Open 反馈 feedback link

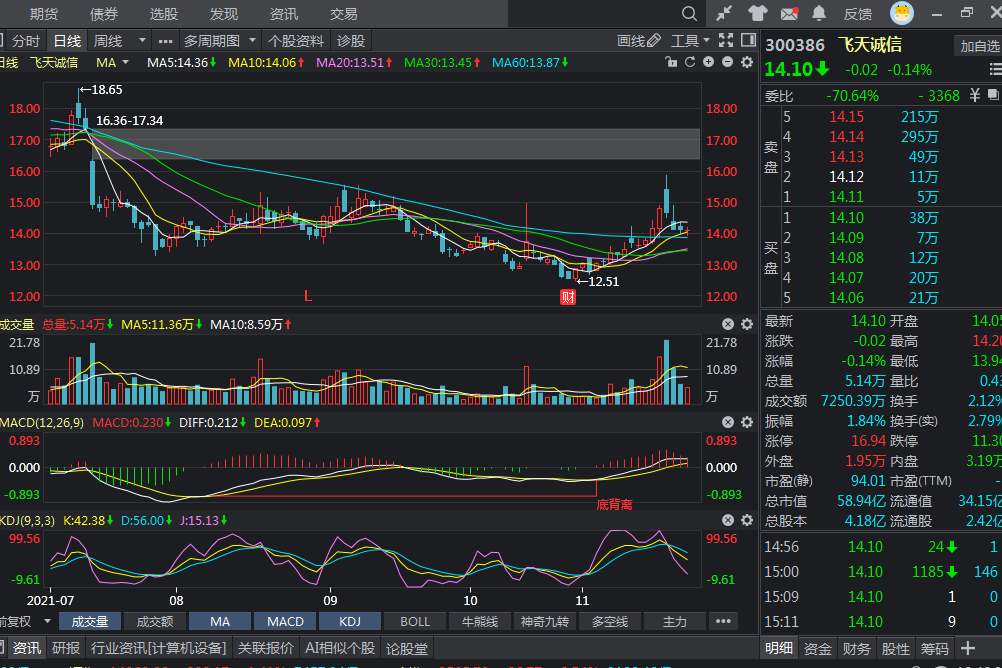[x=858, y=14]
